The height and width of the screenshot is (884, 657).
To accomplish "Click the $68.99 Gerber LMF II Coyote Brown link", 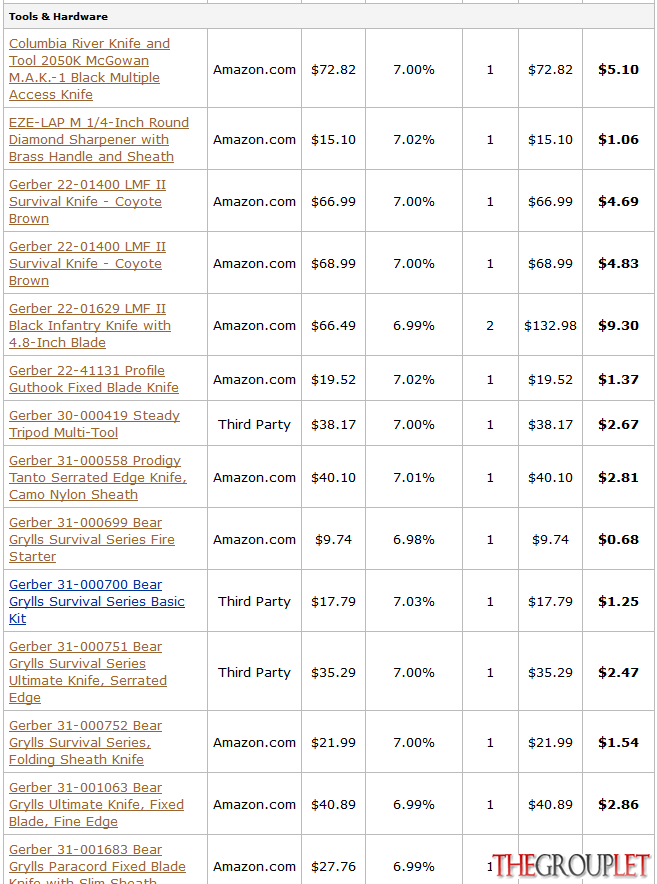I will (x=87, y=263).
